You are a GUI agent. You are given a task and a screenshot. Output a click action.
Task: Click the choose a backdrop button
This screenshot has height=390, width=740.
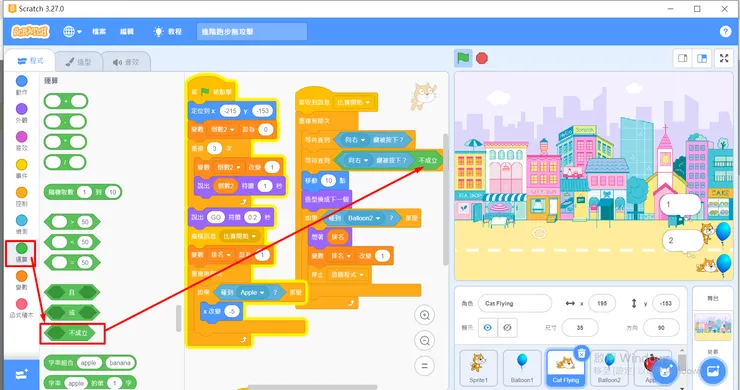point(713,372)
